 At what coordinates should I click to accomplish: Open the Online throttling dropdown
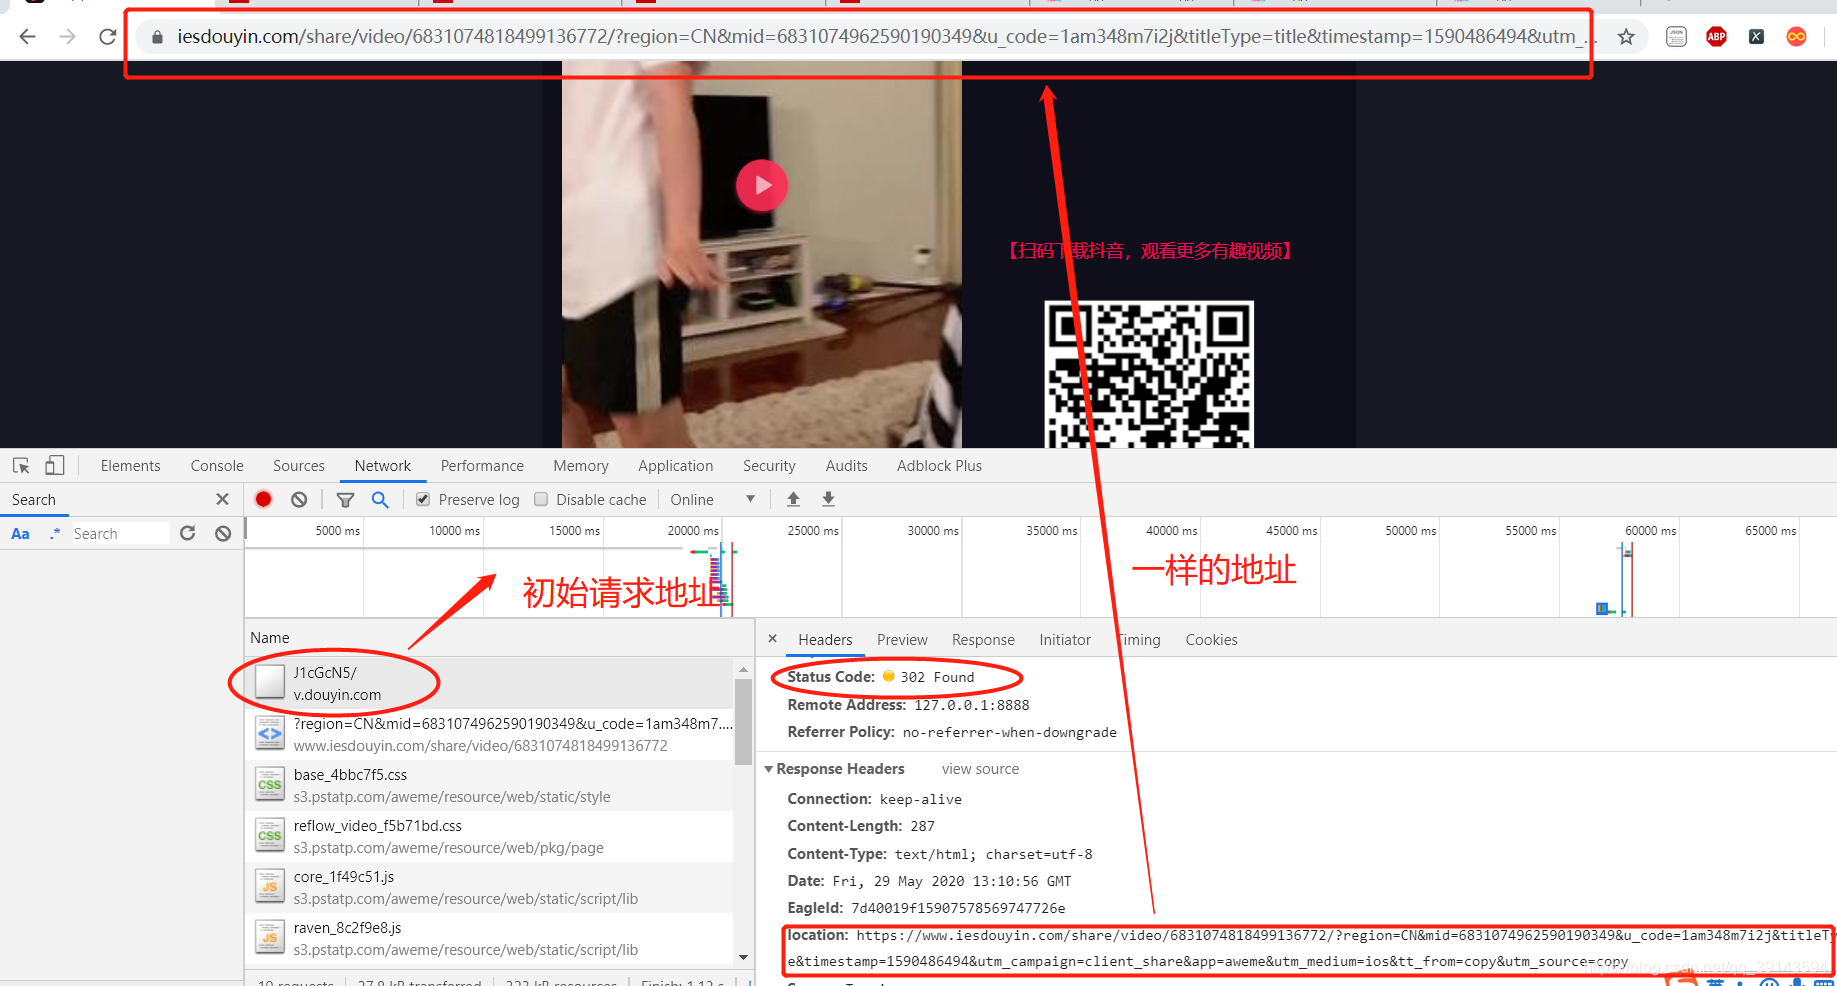(x=748, y=499)
